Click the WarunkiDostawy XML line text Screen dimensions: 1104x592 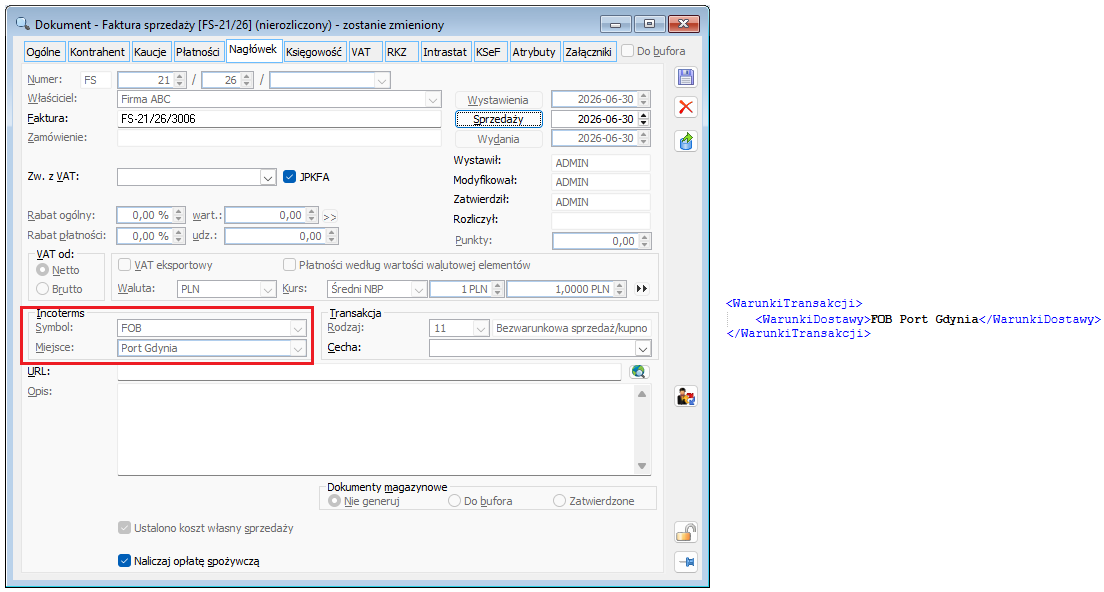pos(928,319)
